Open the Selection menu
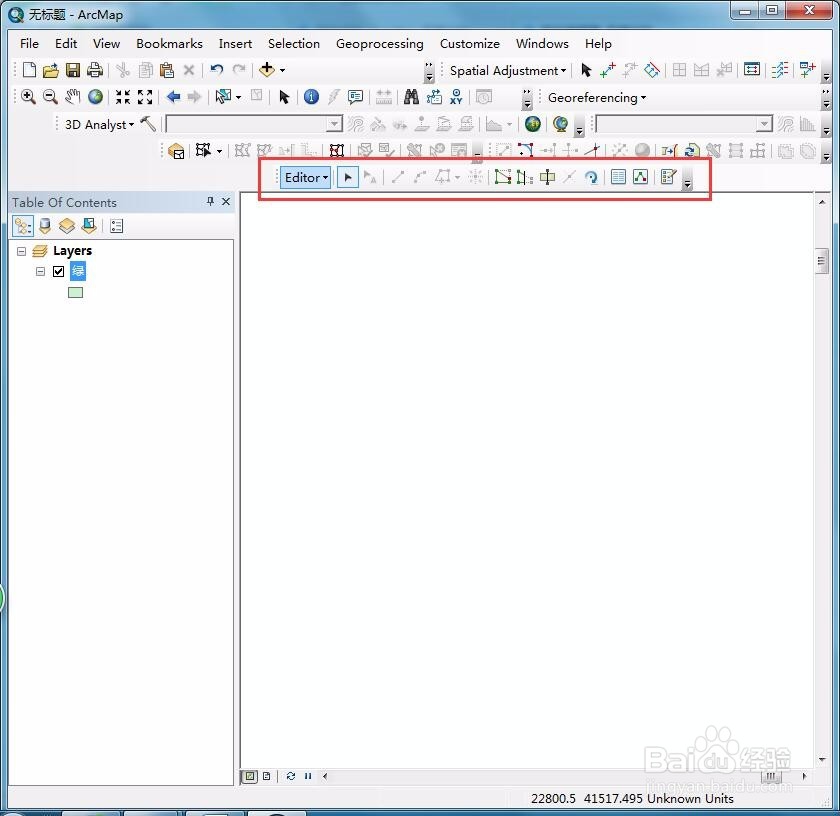 point(294,43)
